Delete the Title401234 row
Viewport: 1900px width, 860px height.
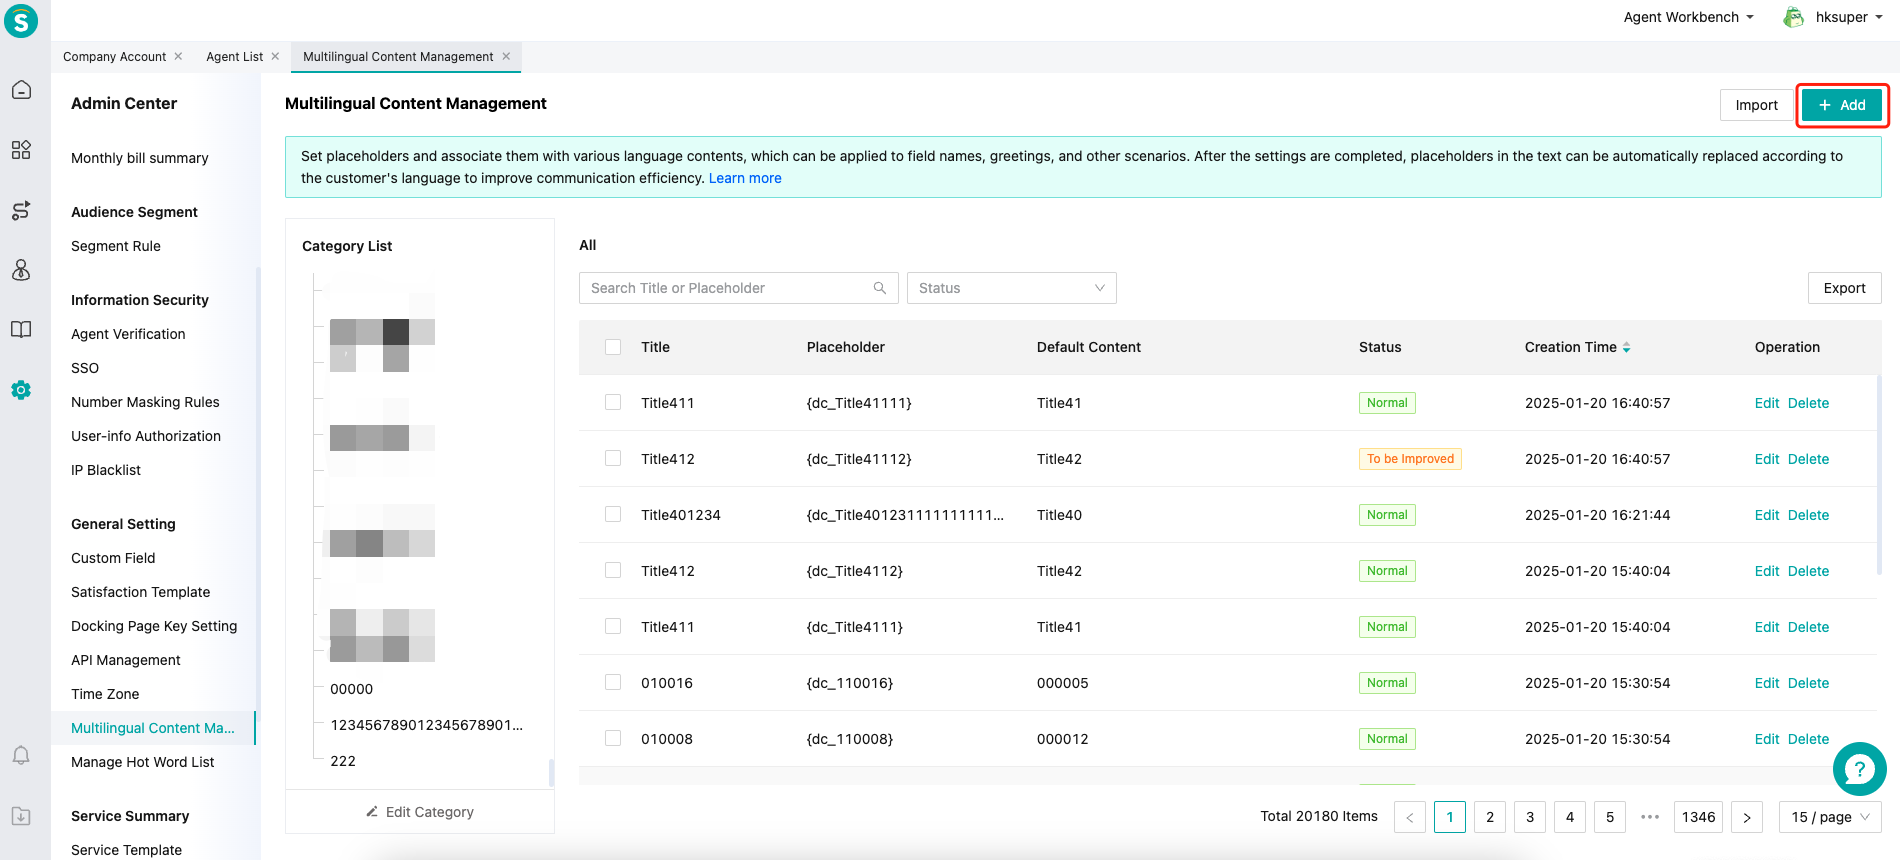[x=1808, y=515]
